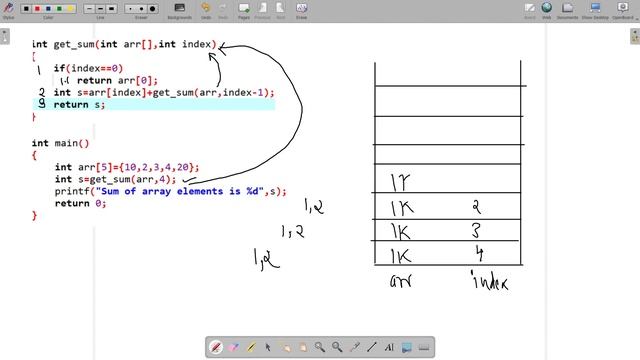Image resolution: width=640 pixels, height=360 pixels.
Task: Open the OpenBoard menu
Action: pyautogui.click(x=623, y=10)
